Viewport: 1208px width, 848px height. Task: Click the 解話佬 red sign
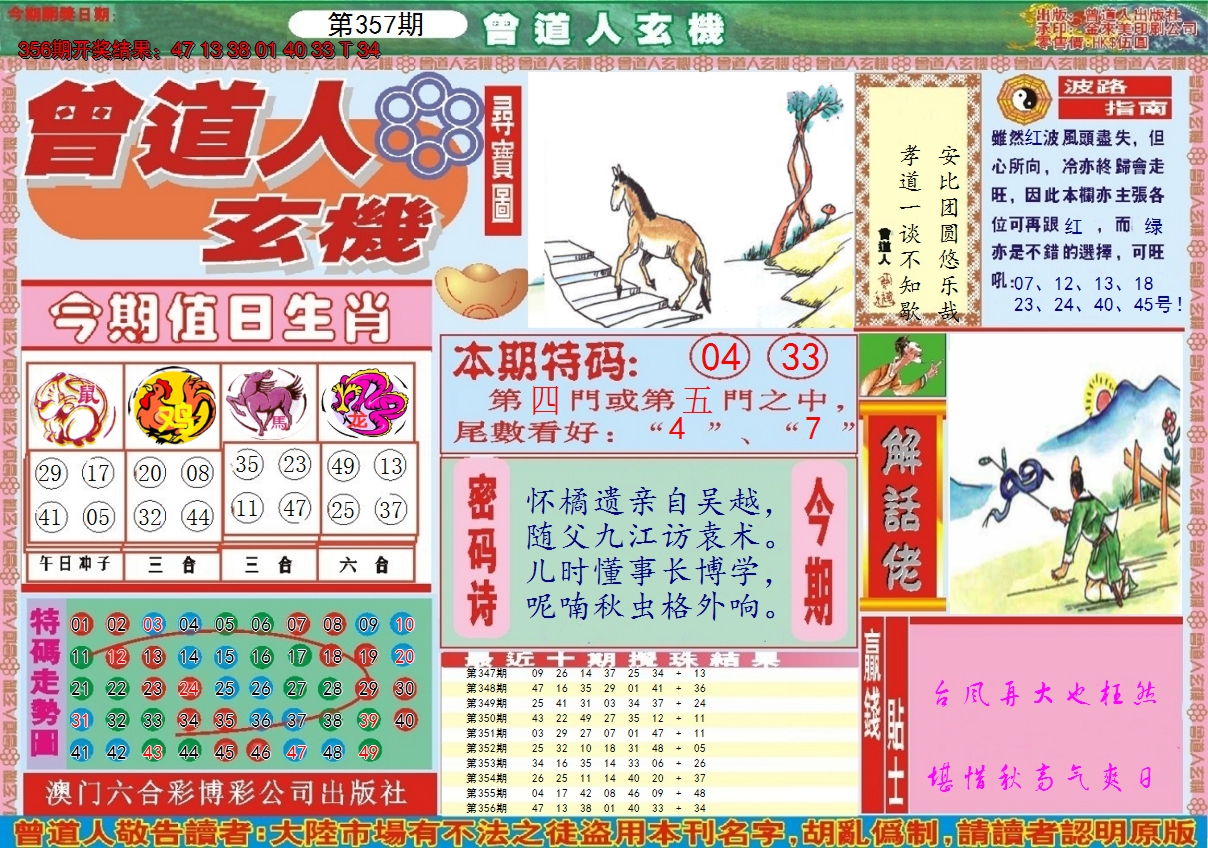click(901, 508)
